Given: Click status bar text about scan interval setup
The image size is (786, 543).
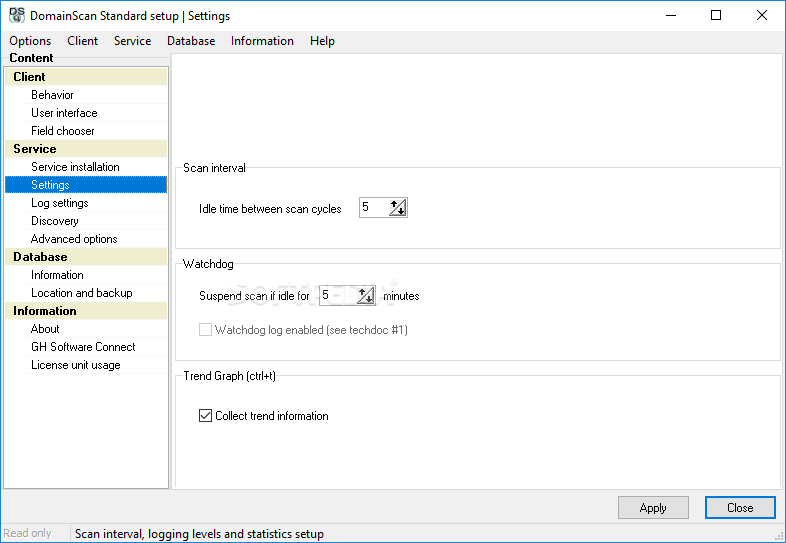Looking at the screenshot, I should tap(200, 534).
